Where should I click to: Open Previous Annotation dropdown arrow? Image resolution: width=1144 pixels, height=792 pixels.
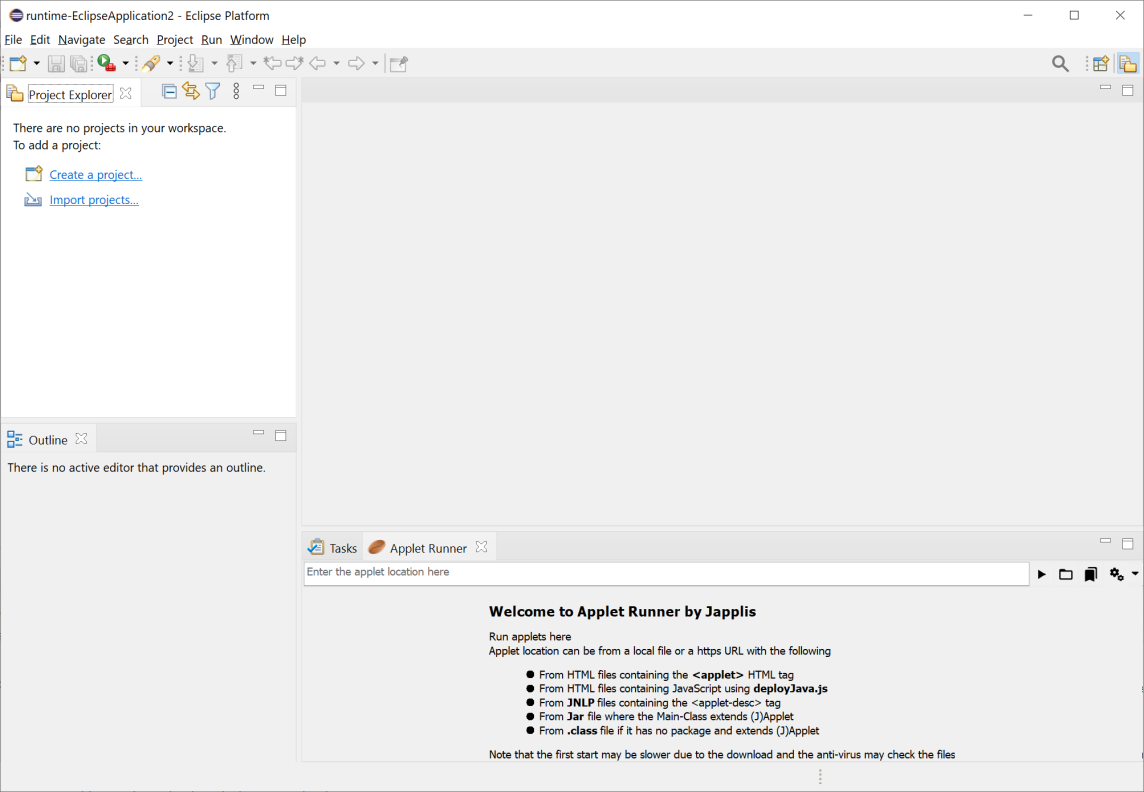tap(253, 63)
